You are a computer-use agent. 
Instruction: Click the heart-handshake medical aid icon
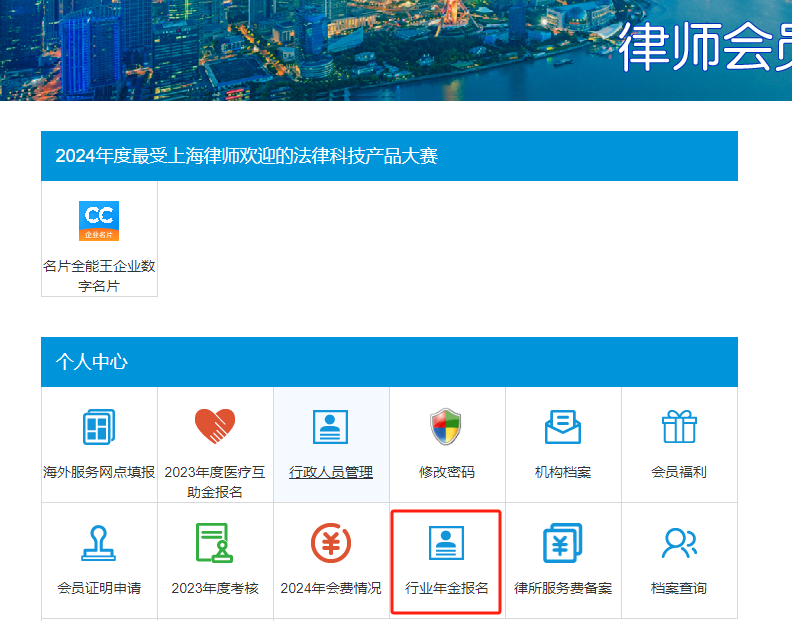[215, 427]
